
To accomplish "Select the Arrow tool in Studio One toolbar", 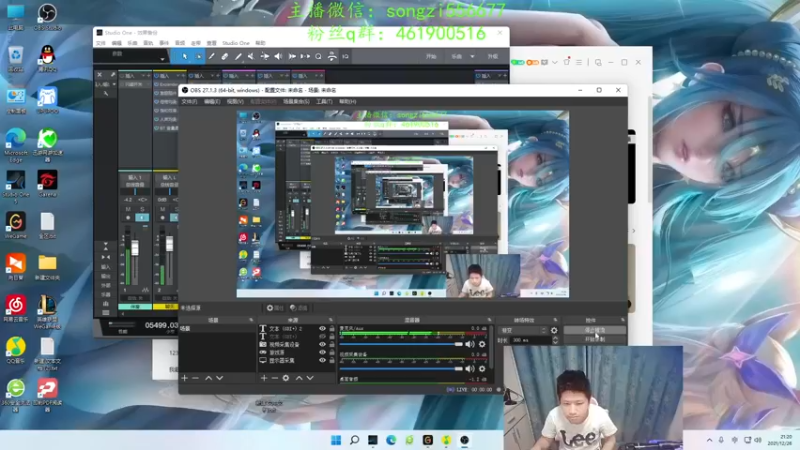I will click(185, 57).
